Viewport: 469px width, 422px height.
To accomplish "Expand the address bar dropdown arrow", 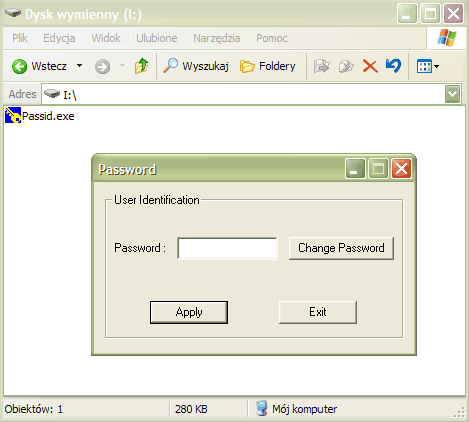I will coord(453,94).
